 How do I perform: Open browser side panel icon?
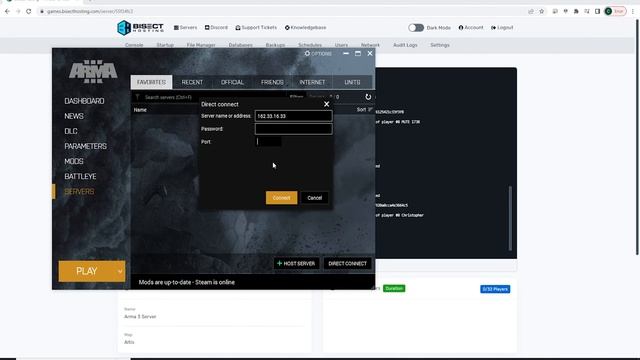(597, 11)
